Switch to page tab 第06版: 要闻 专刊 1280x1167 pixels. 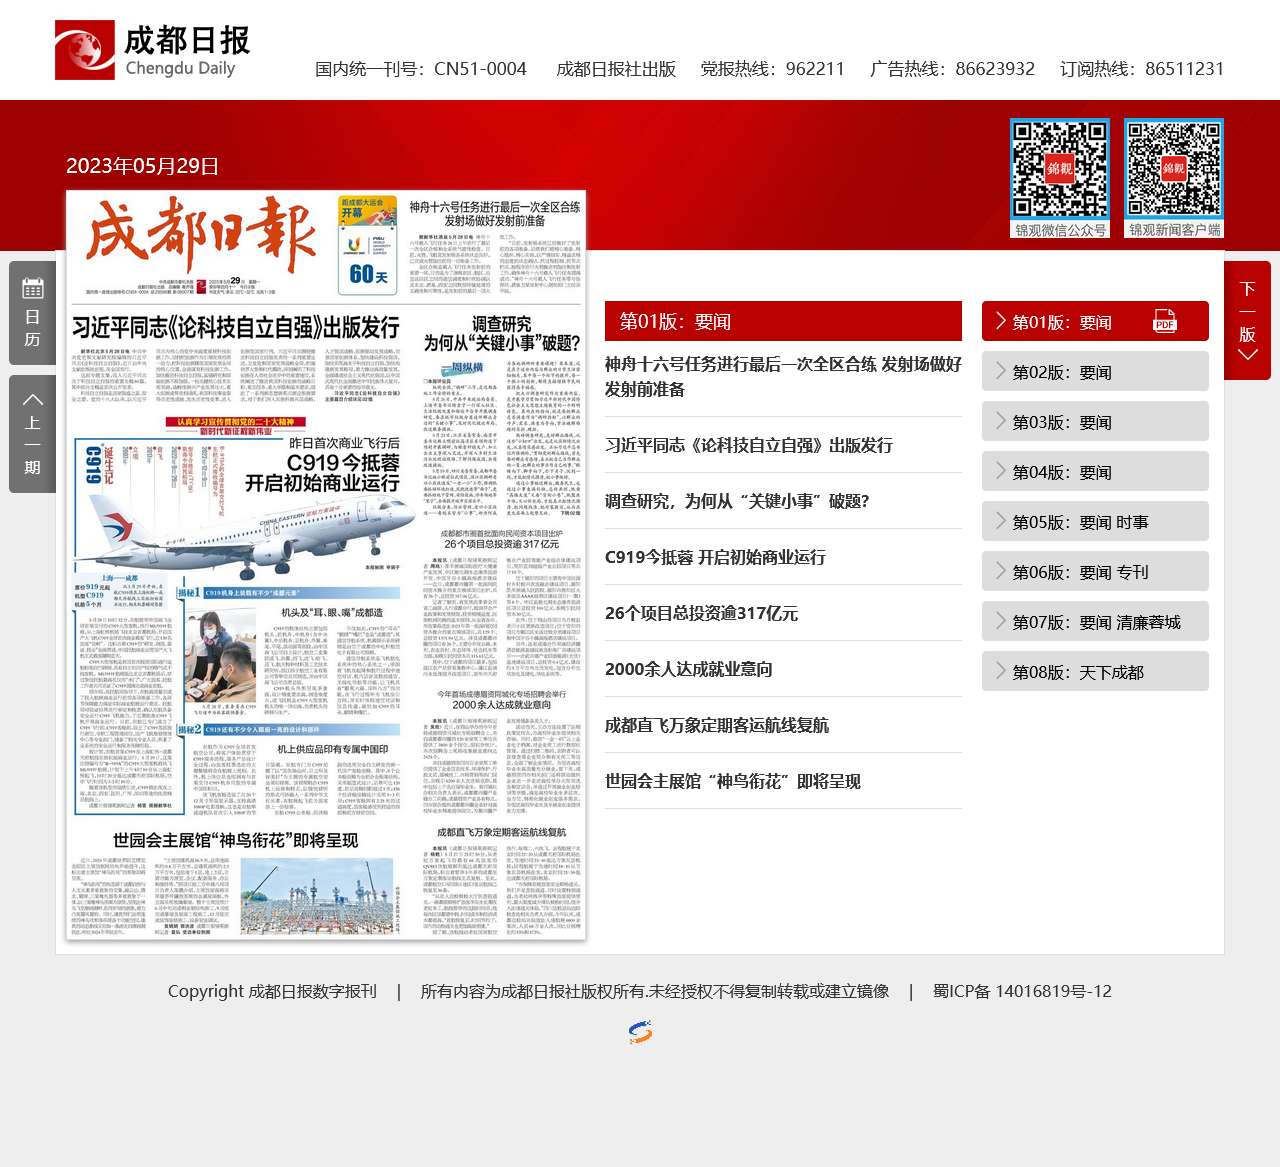[1095, 571]
